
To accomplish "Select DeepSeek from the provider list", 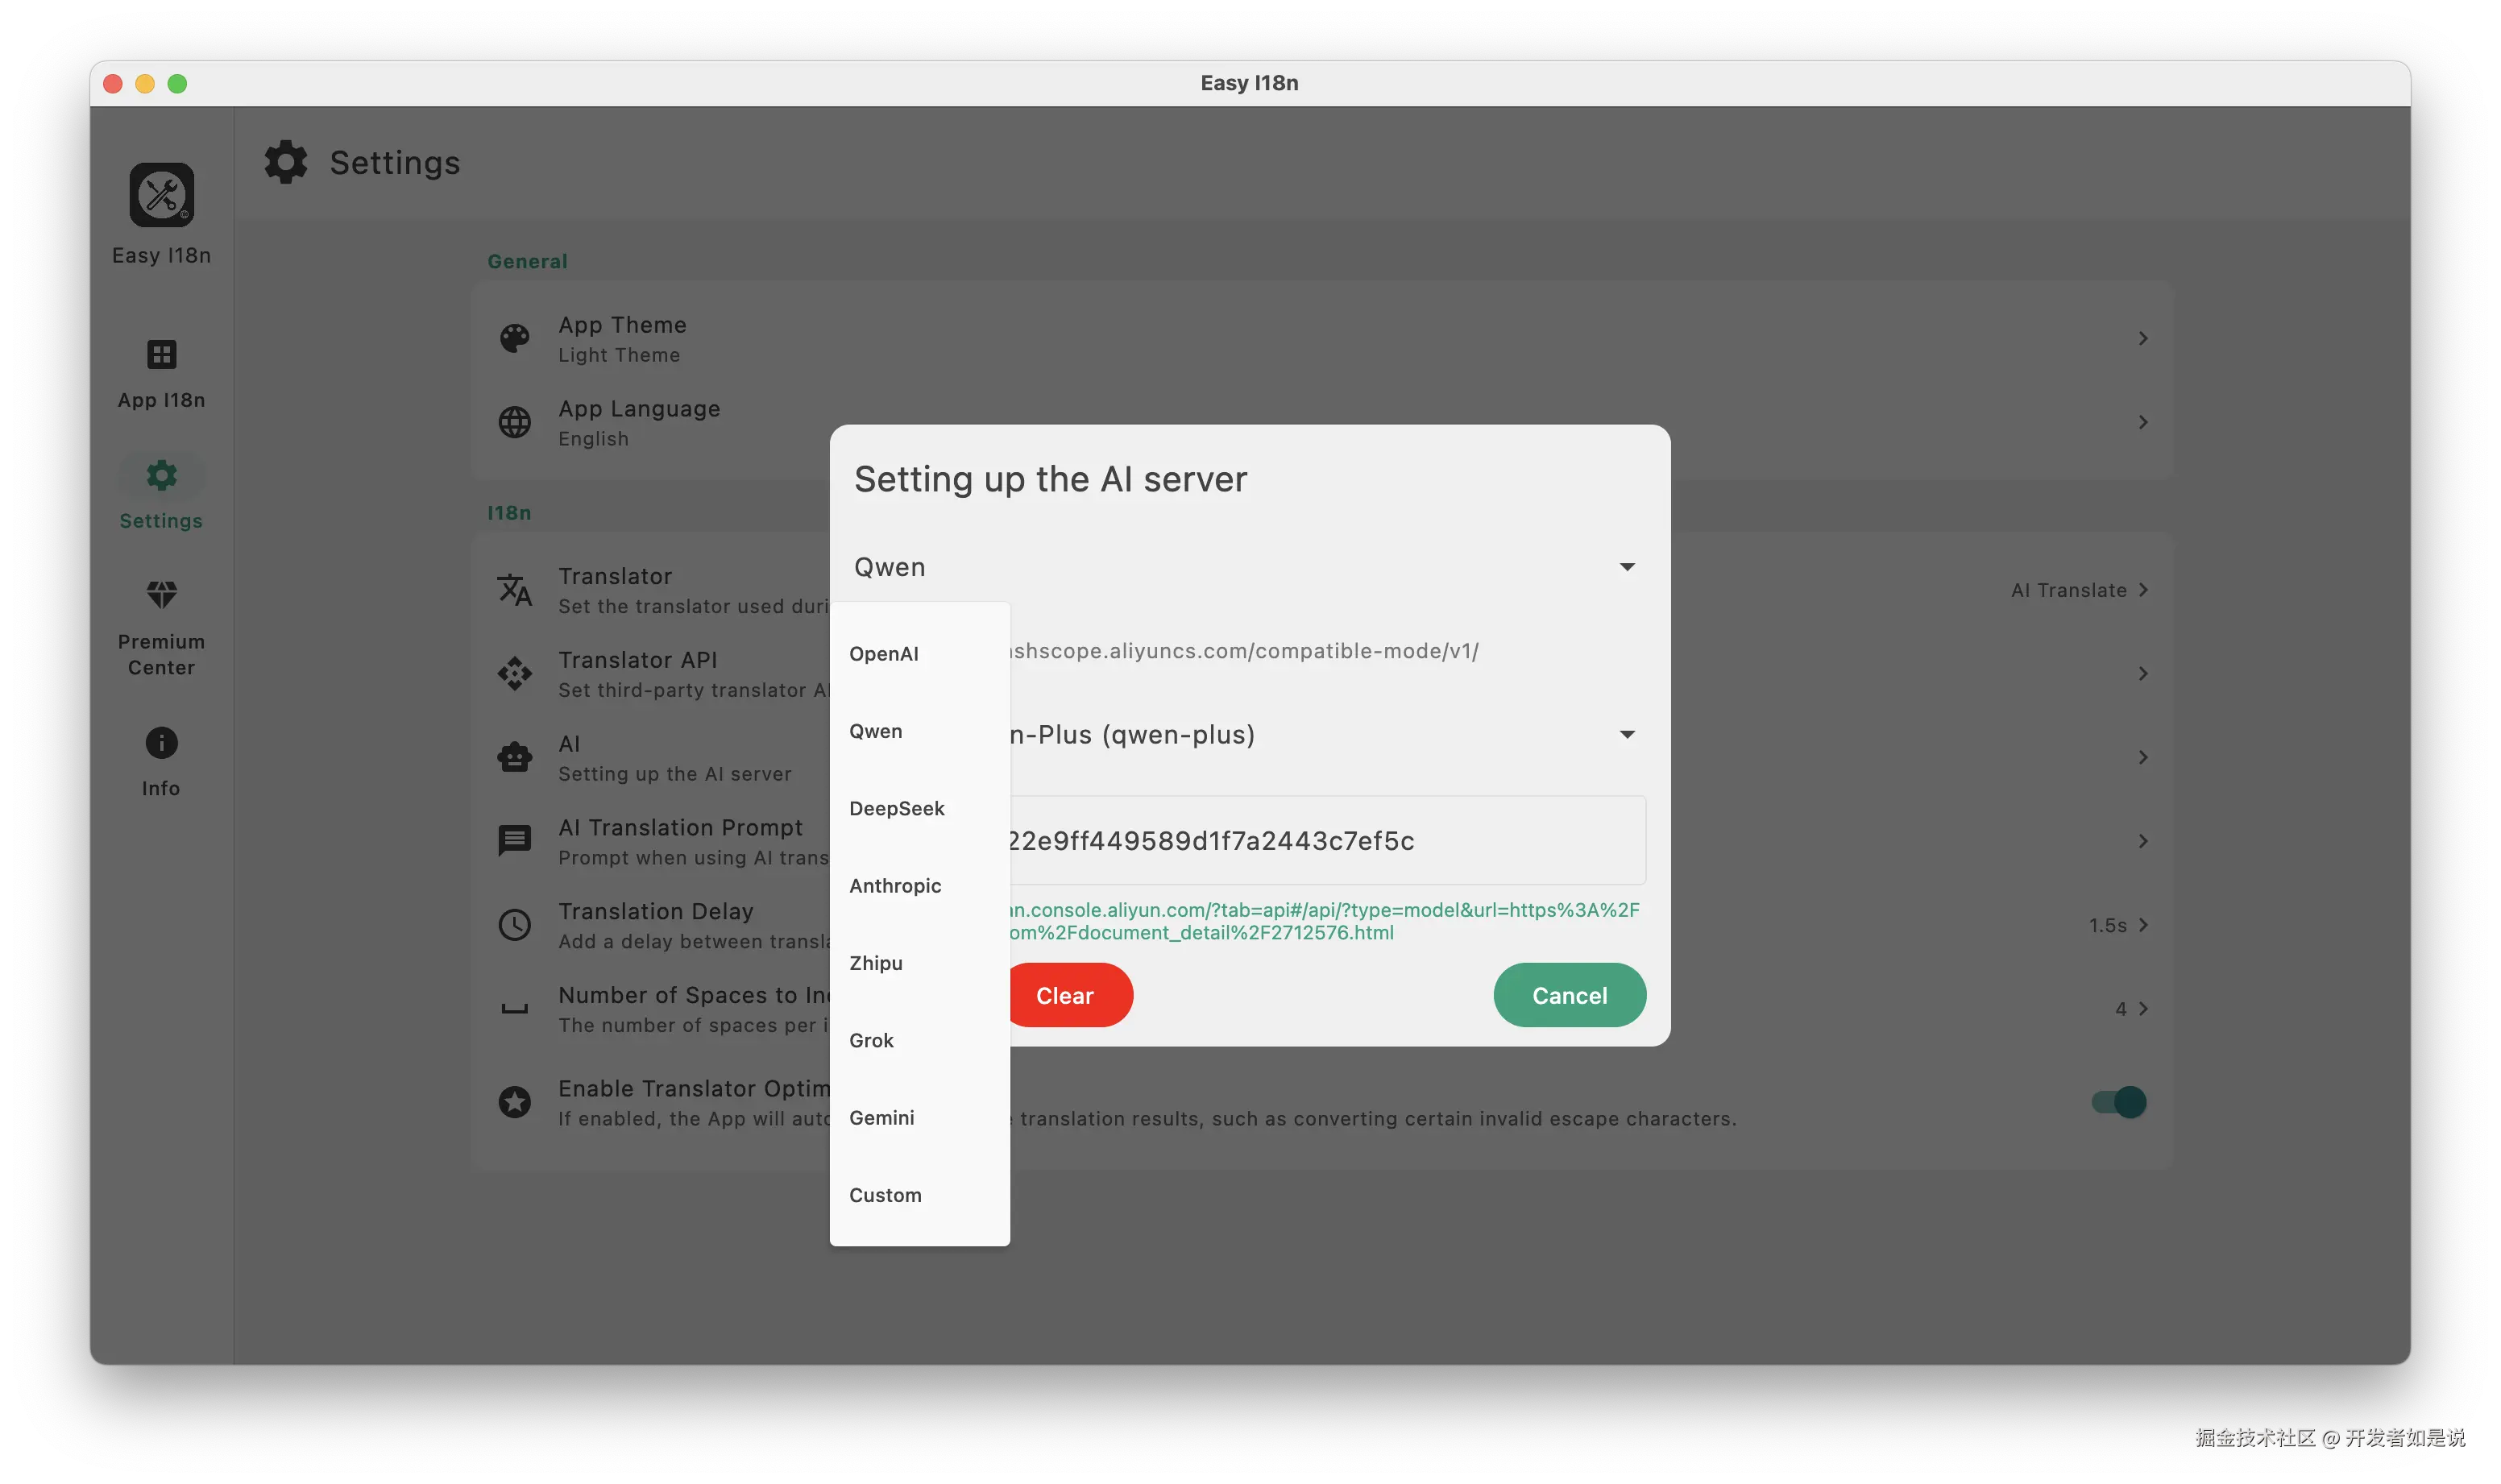I will click(896, 808).
